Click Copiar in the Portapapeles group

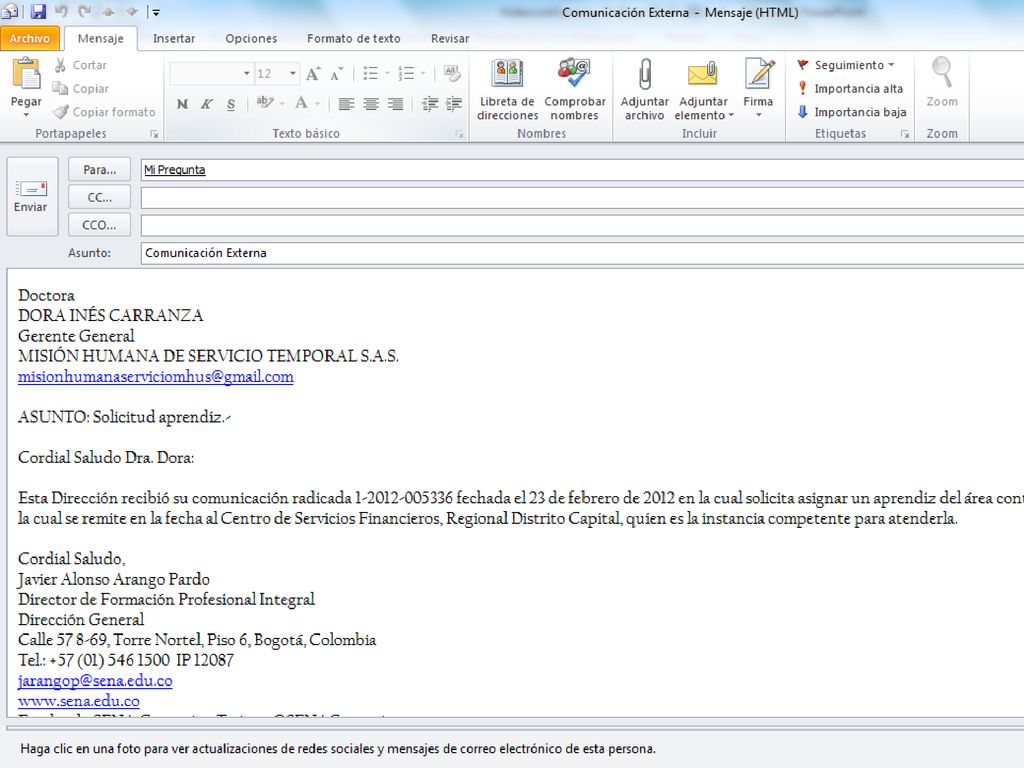(x=80, y=89)
